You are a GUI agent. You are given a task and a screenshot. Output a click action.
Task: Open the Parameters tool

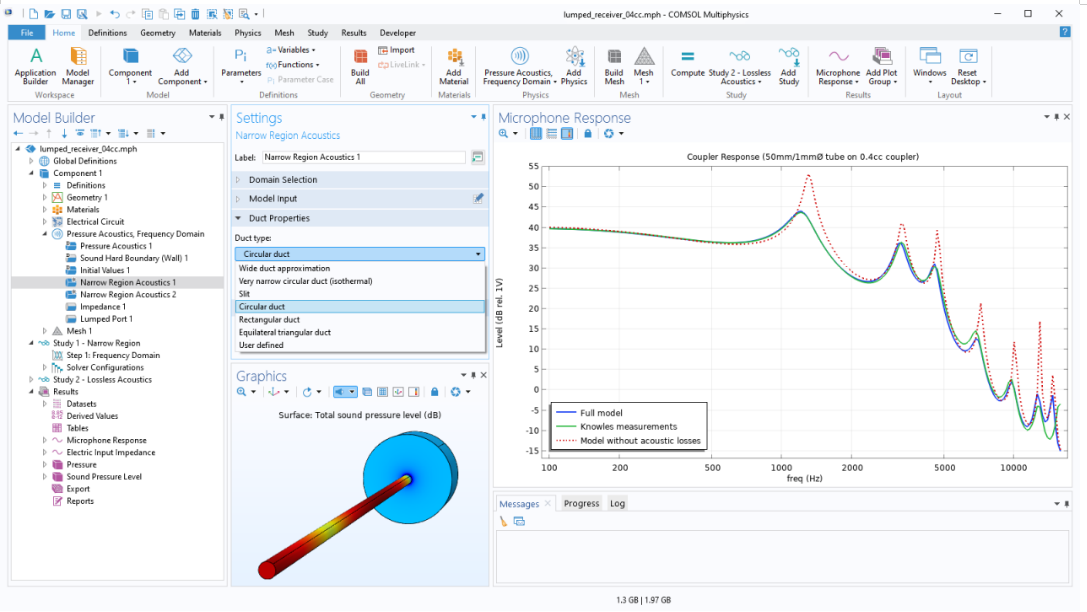[x=241, y=66]
